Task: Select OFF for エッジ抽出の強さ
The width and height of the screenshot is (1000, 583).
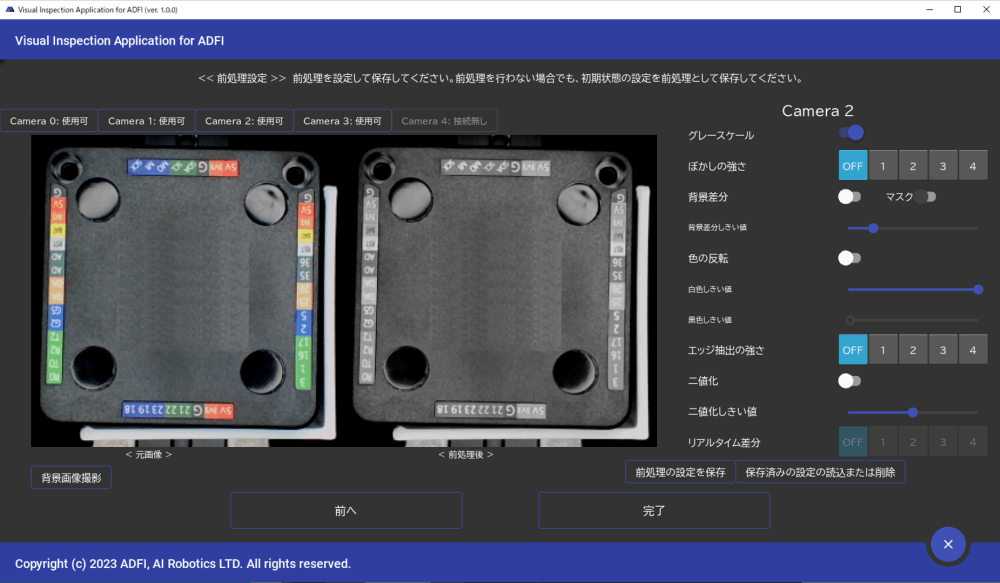Action: [x=852, y=350]
